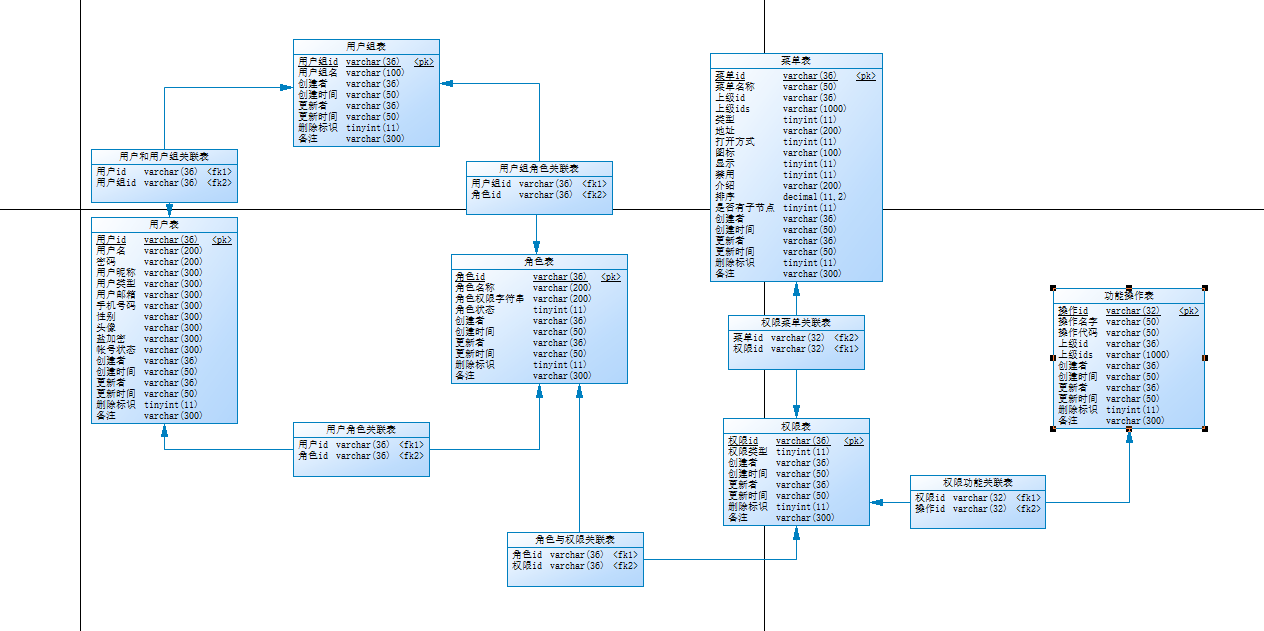Click right-middle selection handle of 功能操作表
1264x631 pixels.
coord(1205,358)
